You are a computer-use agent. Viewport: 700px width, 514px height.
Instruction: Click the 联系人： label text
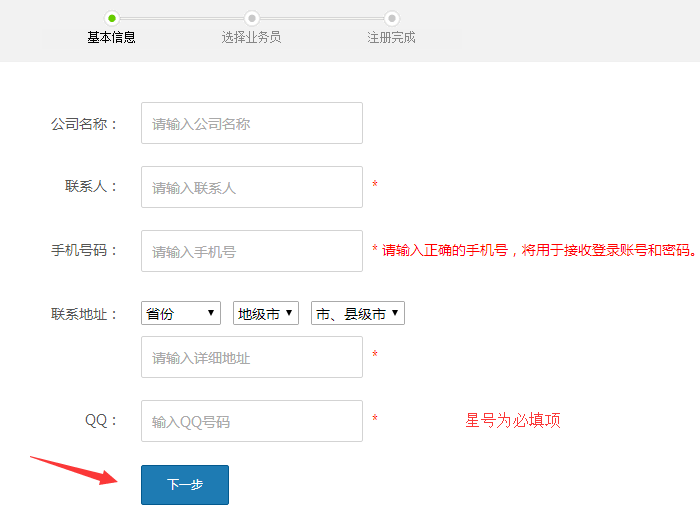tap(91, 186)
